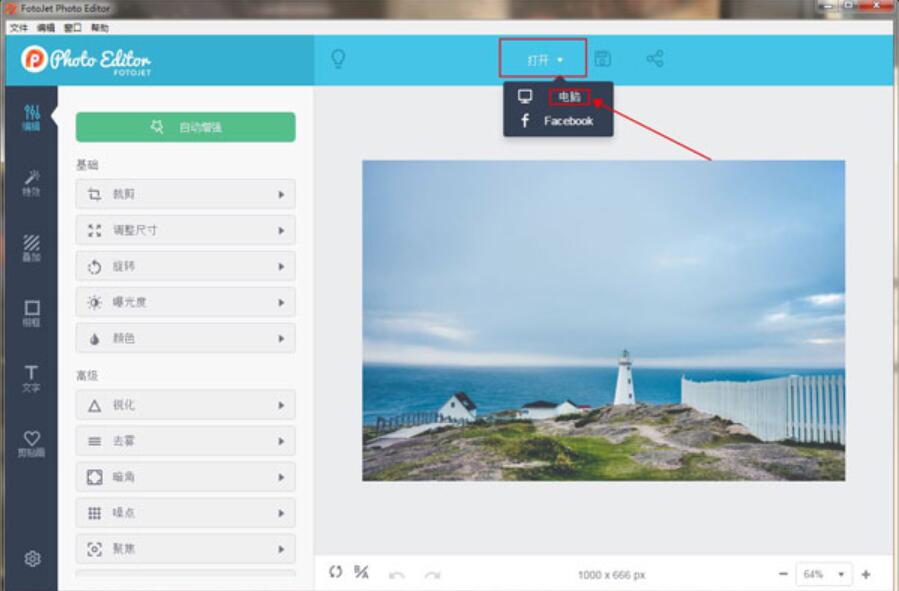This screenshot has width=899, height=591.
Task: Click the Save icon beside 打开 button
Action: (602, 58)
